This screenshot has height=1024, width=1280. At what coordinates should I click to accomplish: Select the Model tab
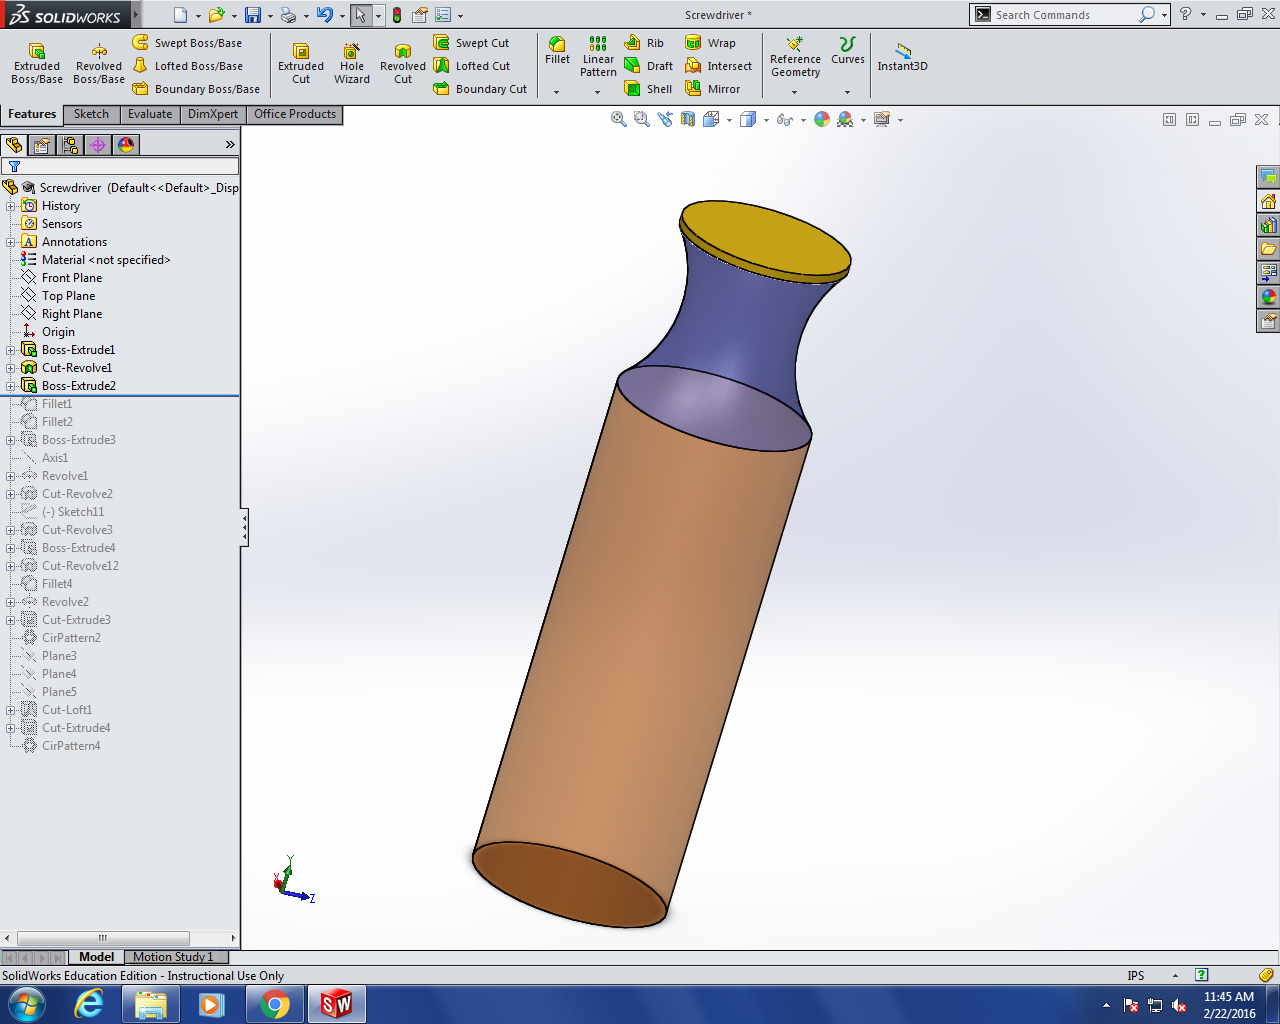[x=96, y=957]
